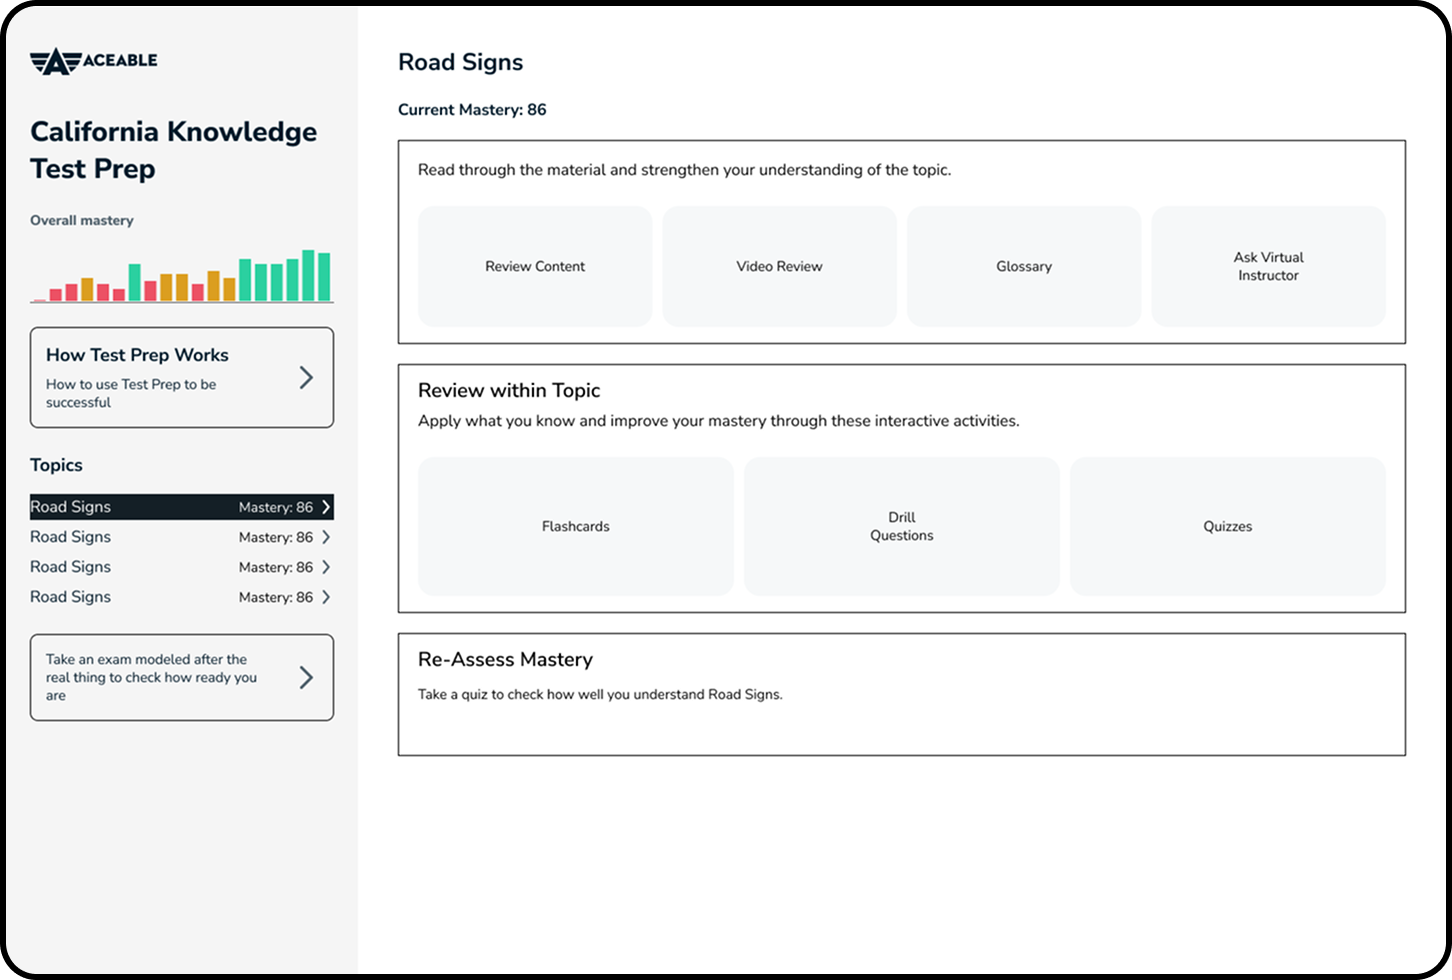Open the Review within Topic section

[509, 390]
